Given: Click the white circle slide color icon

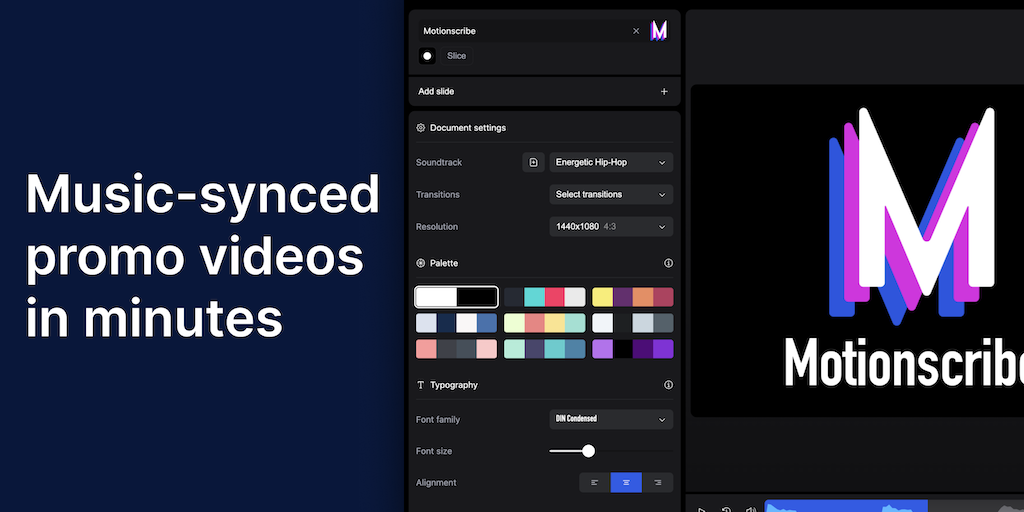Looking at the screenshot, I should coord(427,56).
